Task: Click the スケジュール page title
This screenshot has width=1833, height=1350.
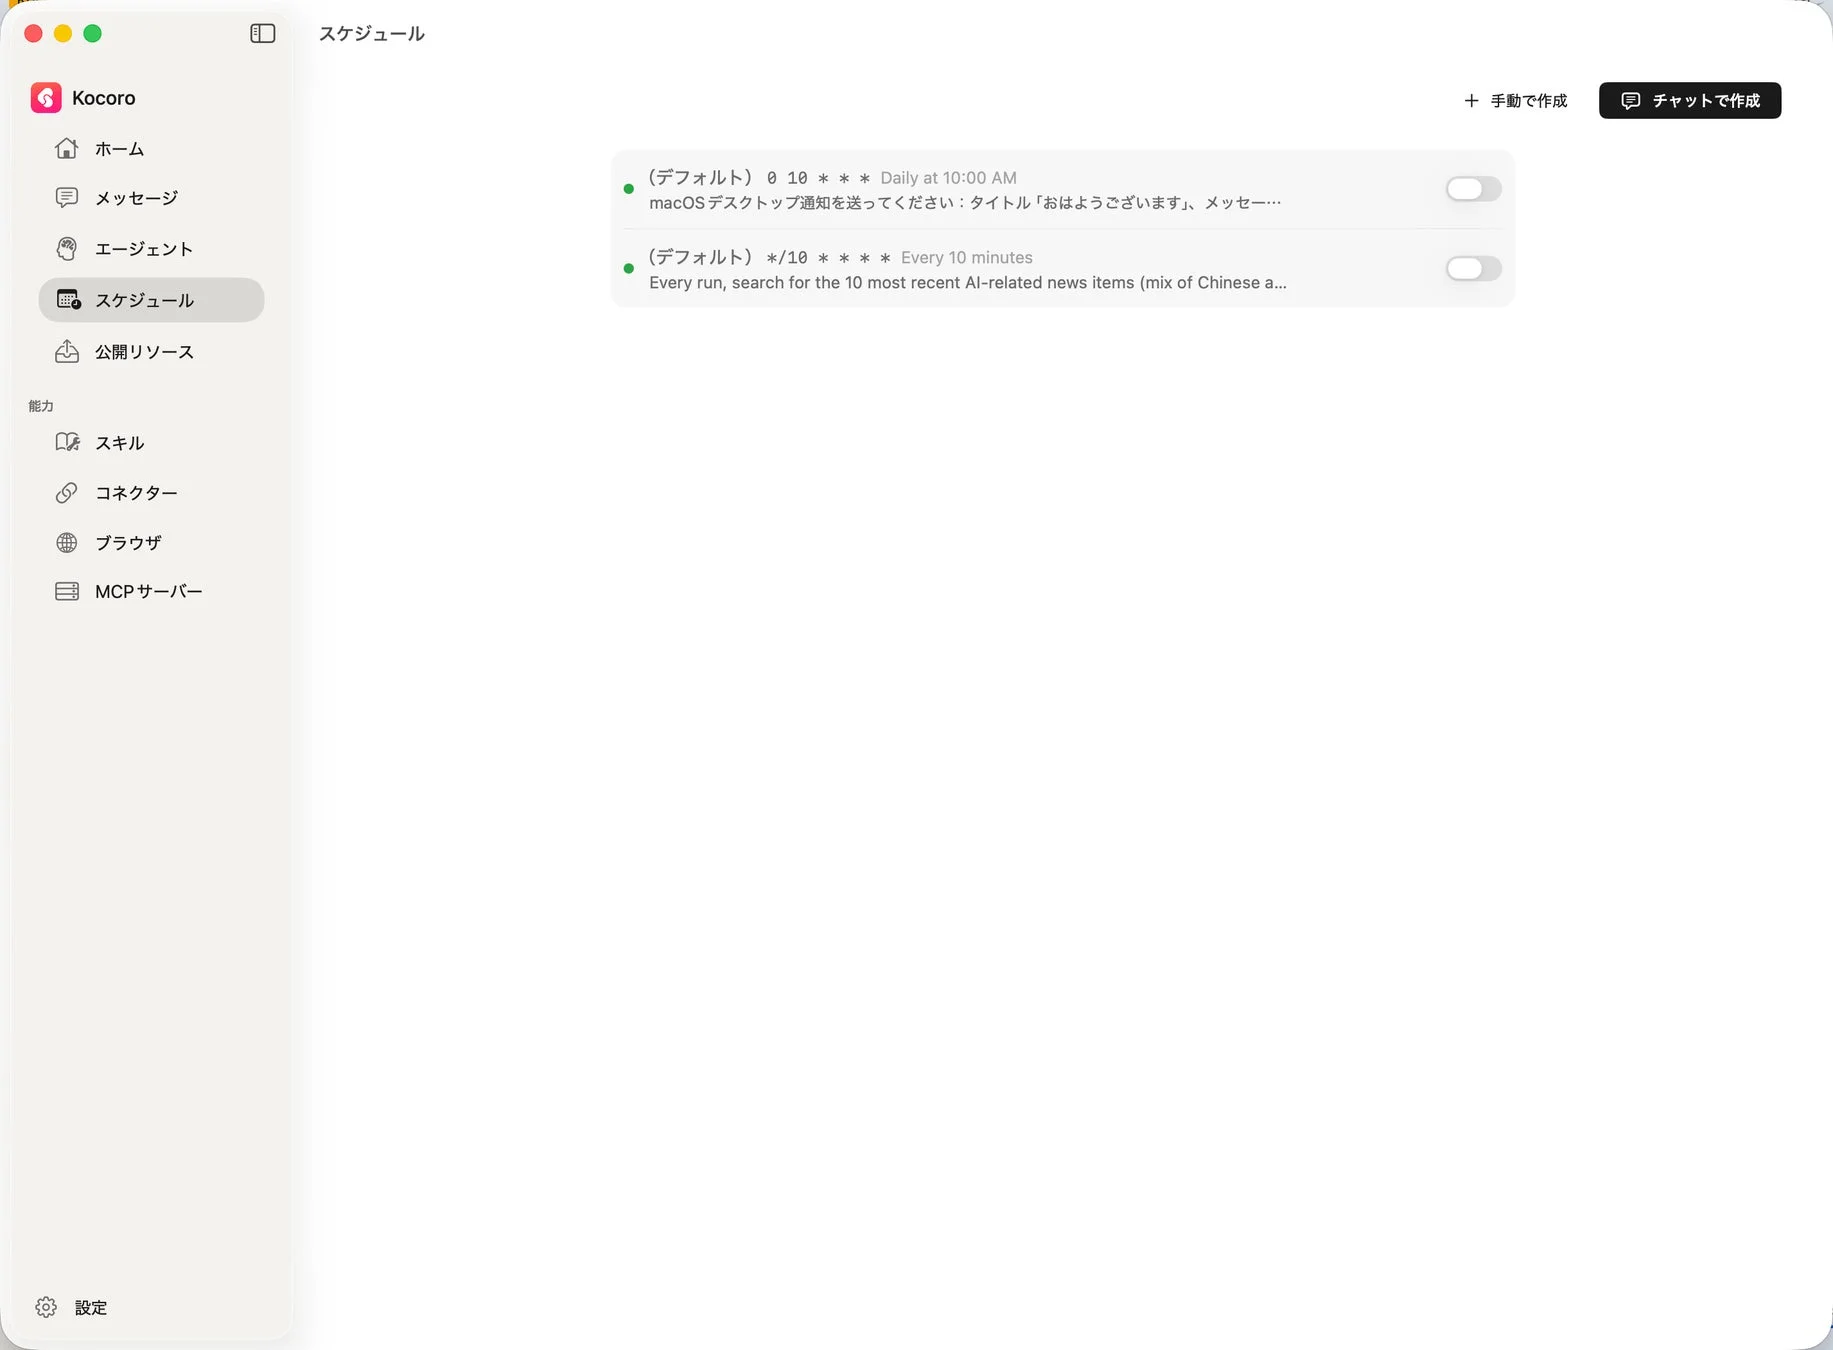Action: 372,33
